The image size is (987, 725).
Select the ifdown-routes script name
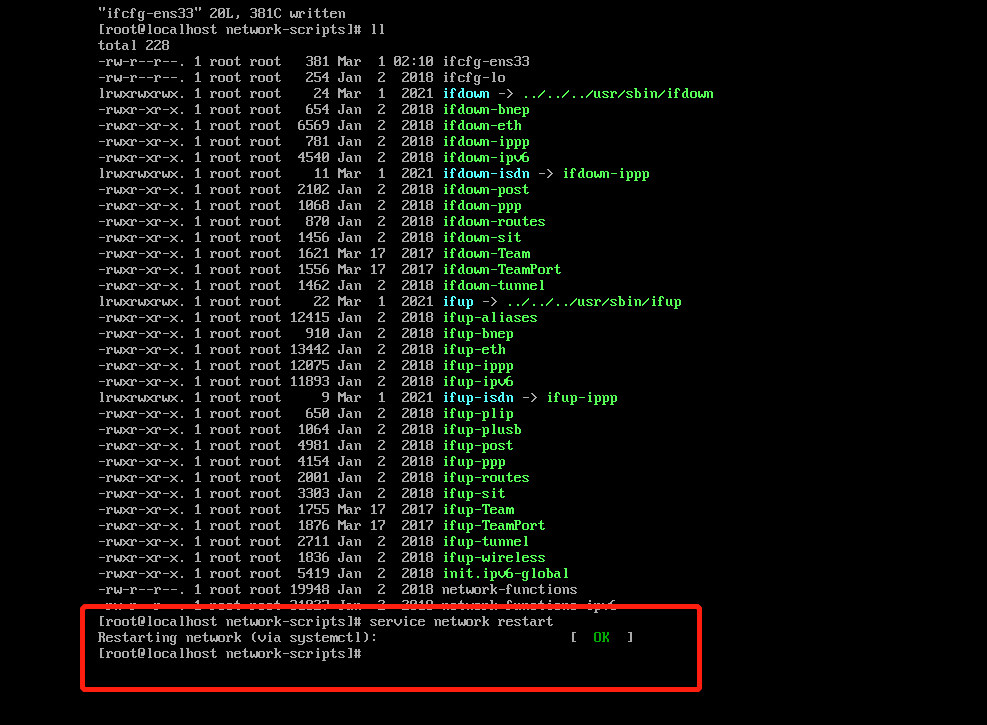[x=494, y=222]
